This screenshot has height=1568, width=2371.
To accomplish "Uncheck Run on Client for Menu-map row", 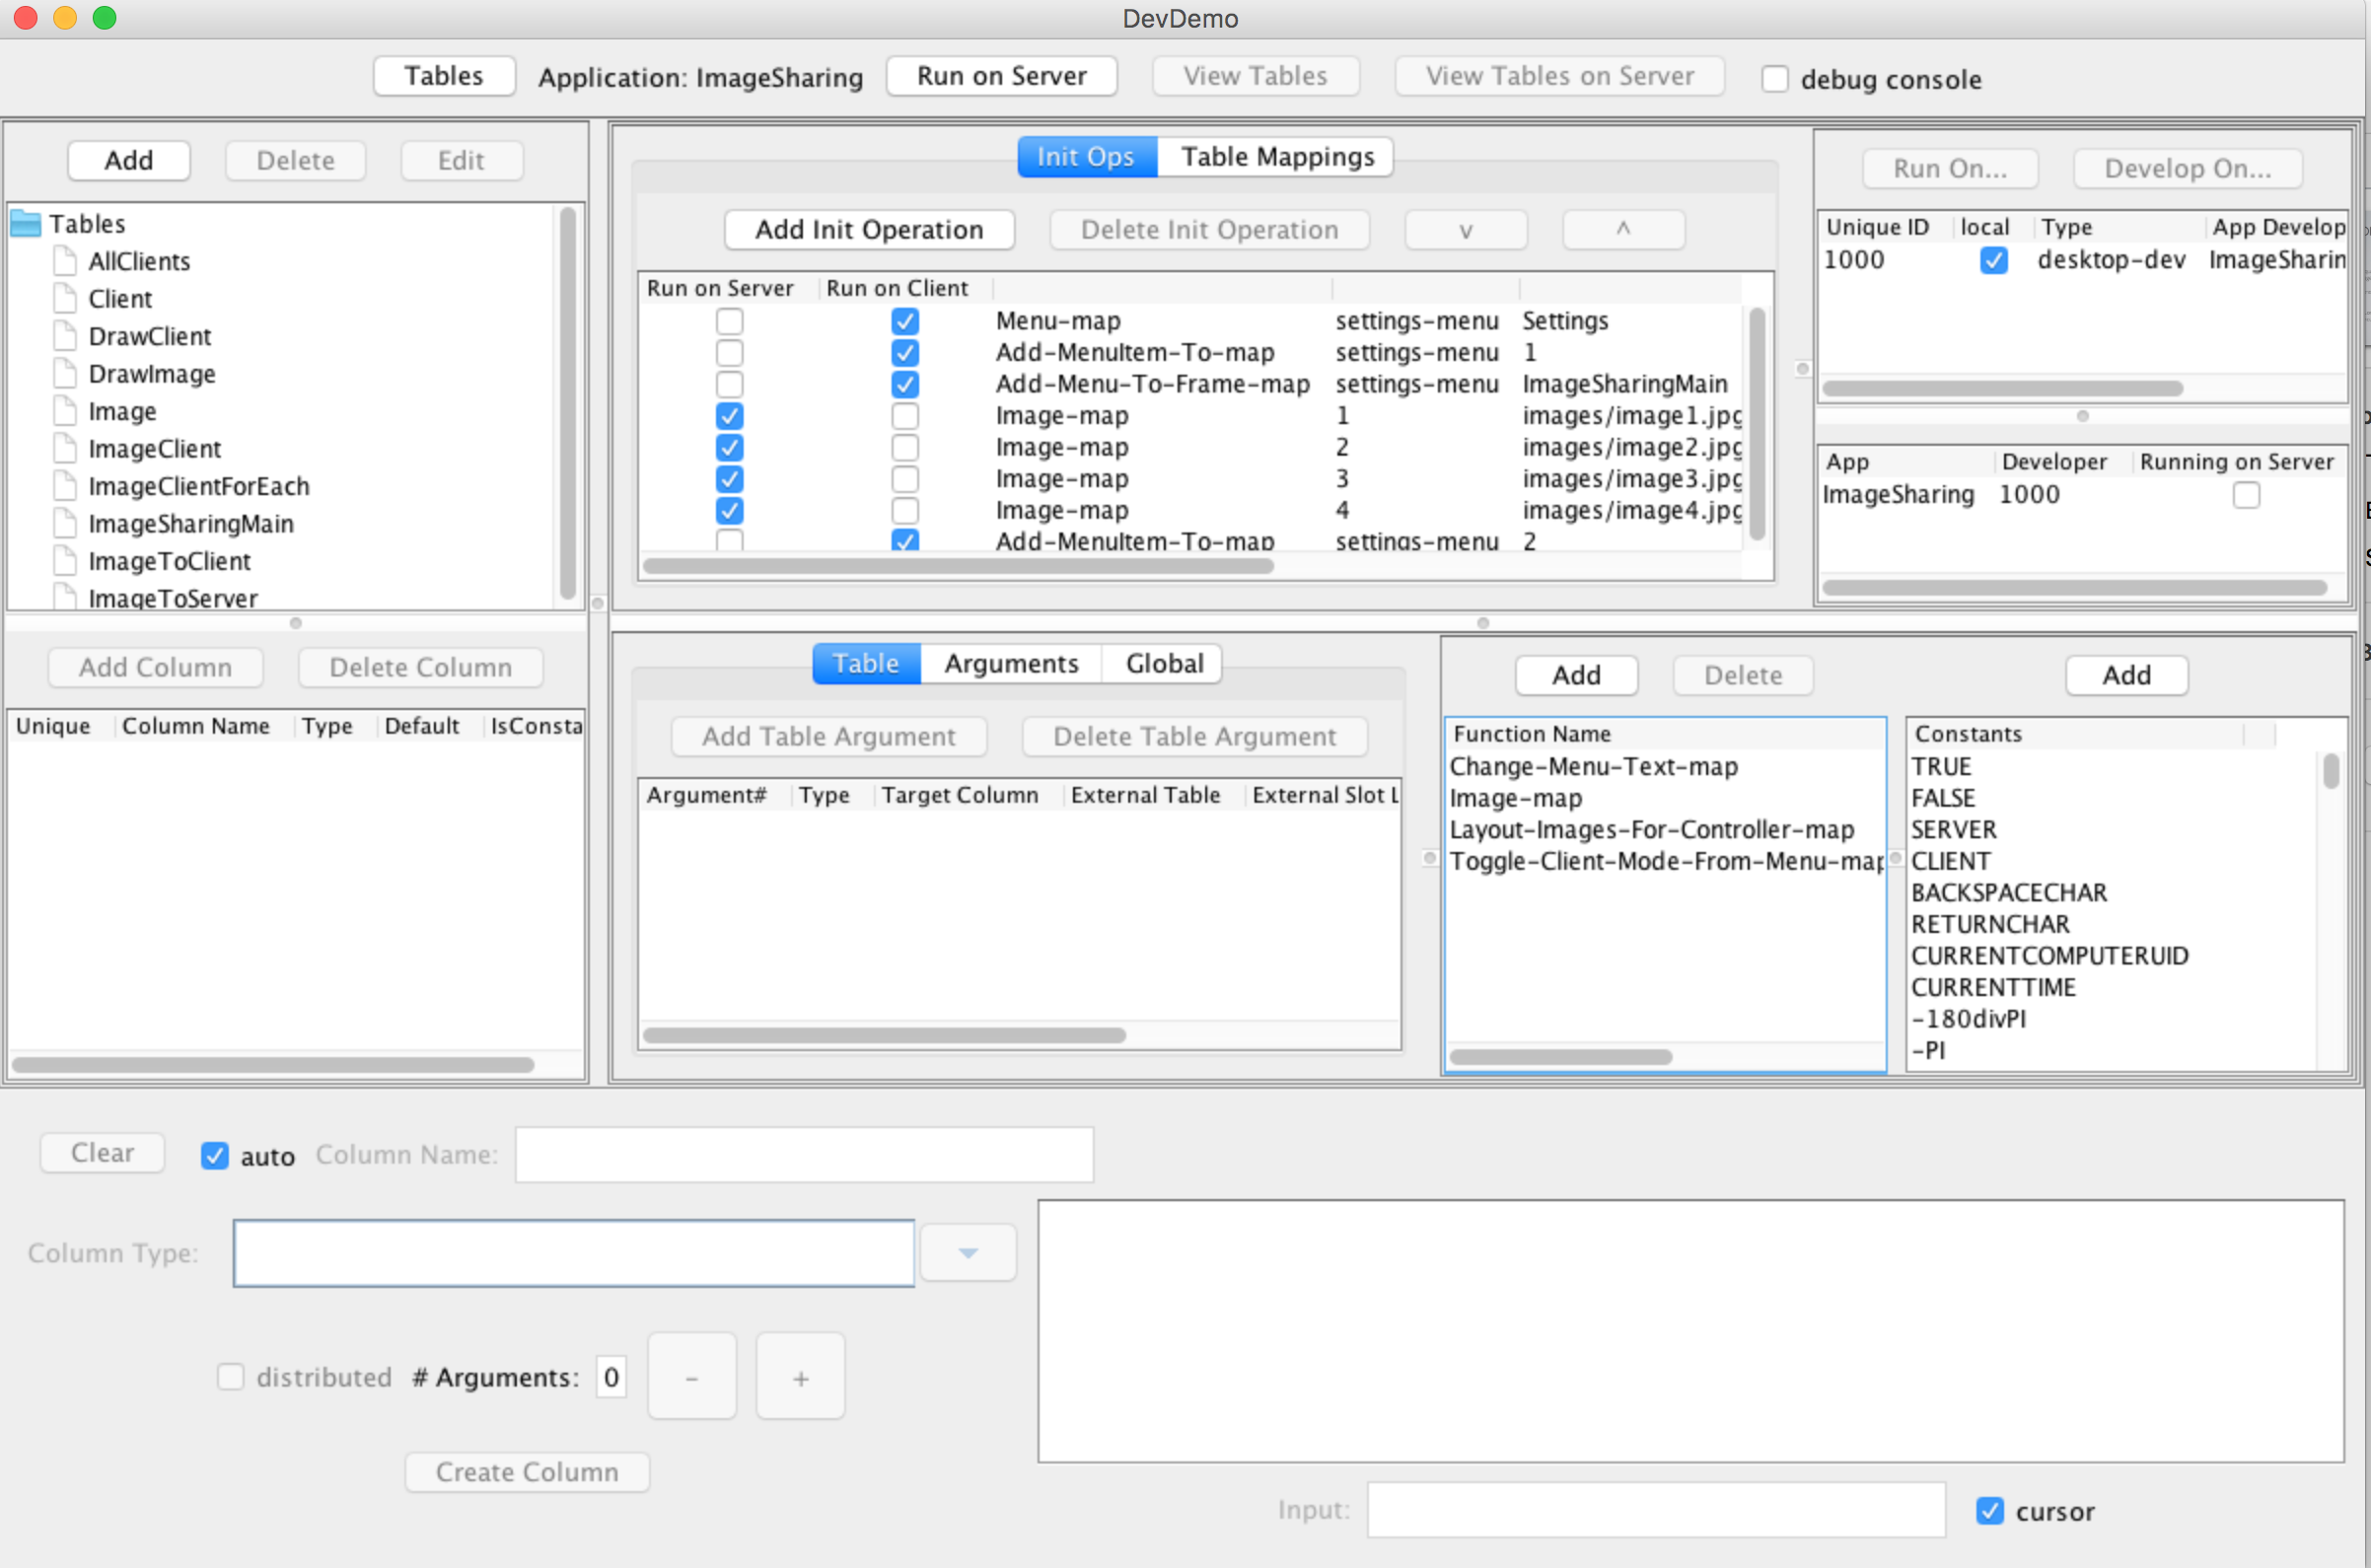I will (x=905, y=321).
